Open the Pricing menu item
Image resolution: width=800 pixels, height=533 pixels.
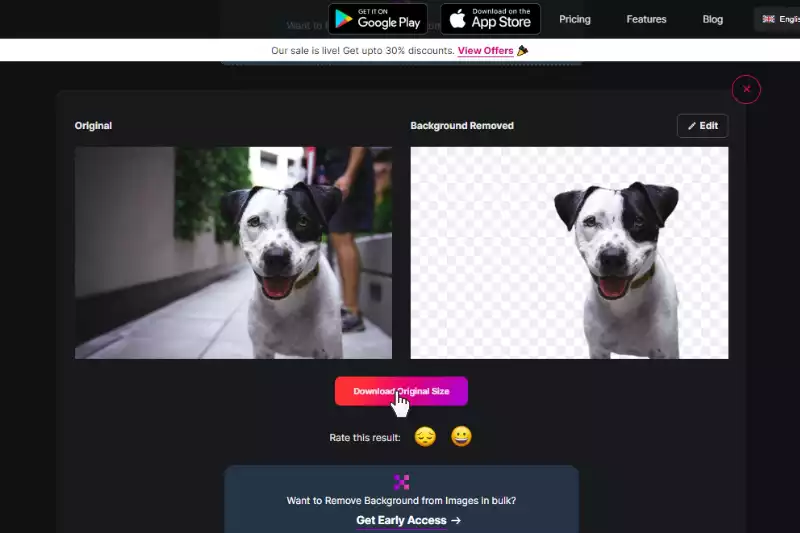574,19
